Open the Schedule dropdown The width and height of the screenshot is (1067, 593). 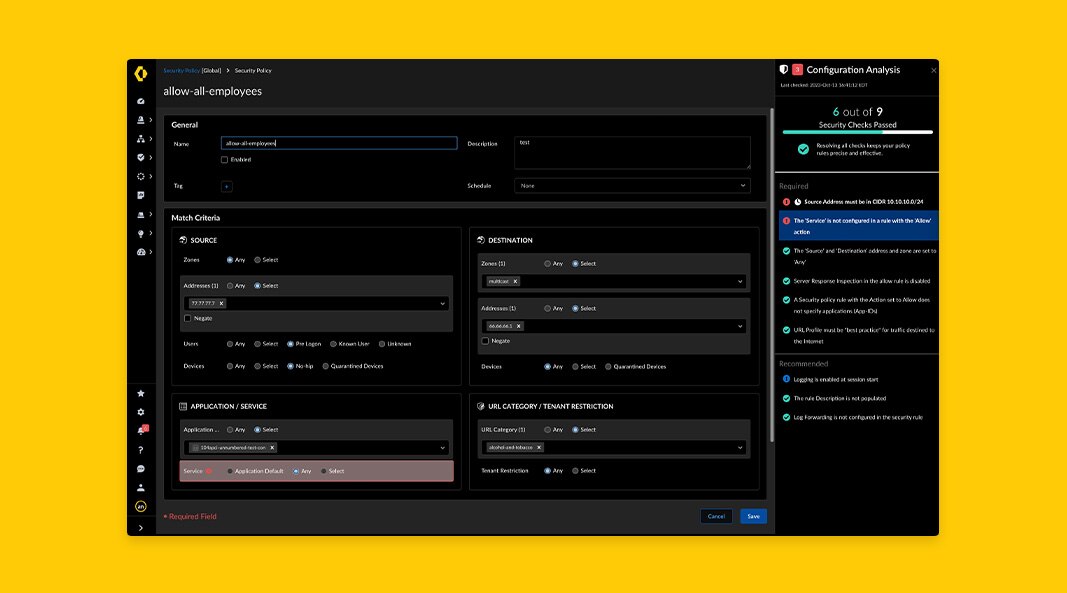[632, 186]
